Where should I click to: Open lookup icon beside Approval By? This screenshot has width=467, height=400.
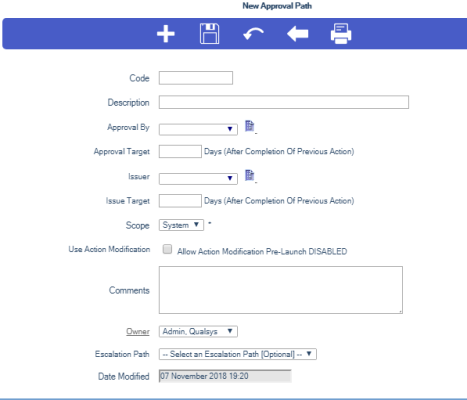[x=250, y=126]
